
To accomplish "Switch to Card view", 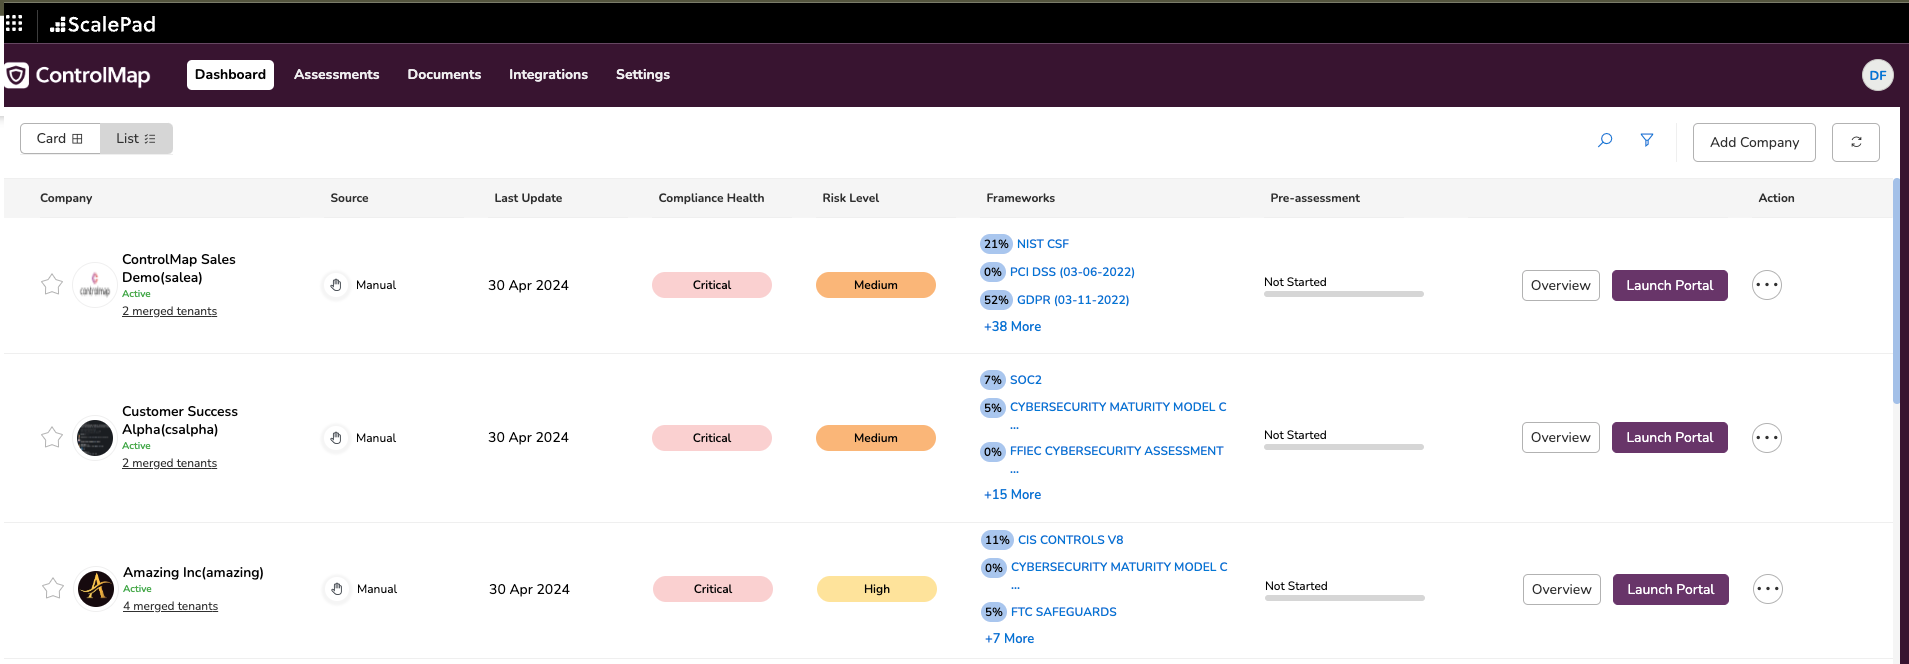I will tap(60, 138).
